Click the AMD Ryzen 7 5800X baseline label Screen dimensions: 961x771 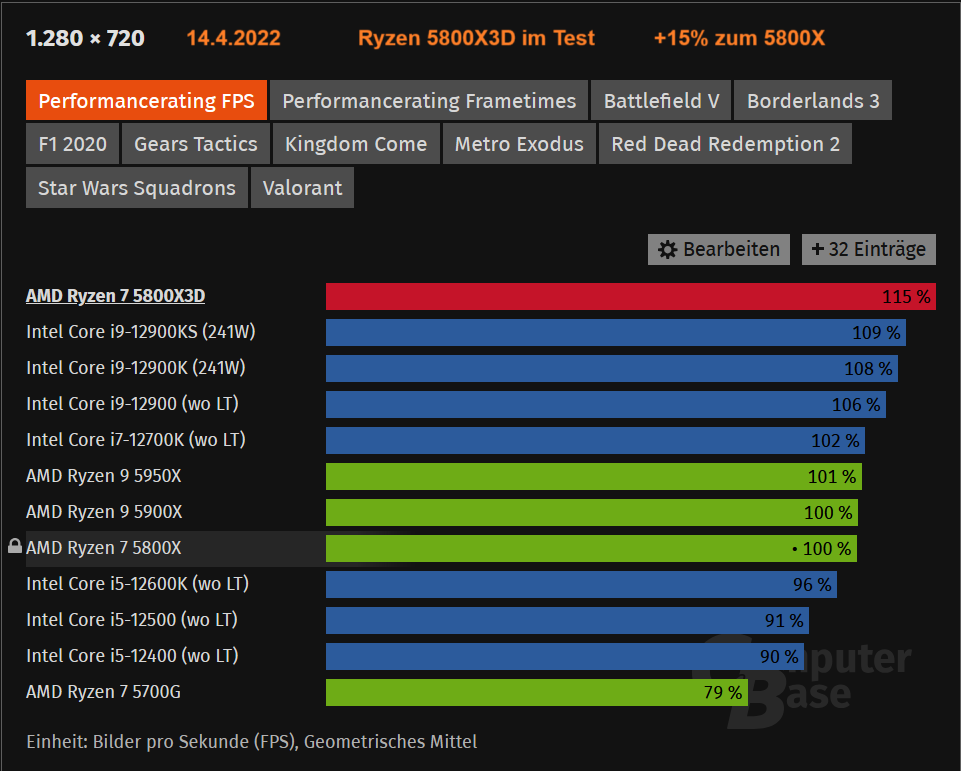pos(104,548)
